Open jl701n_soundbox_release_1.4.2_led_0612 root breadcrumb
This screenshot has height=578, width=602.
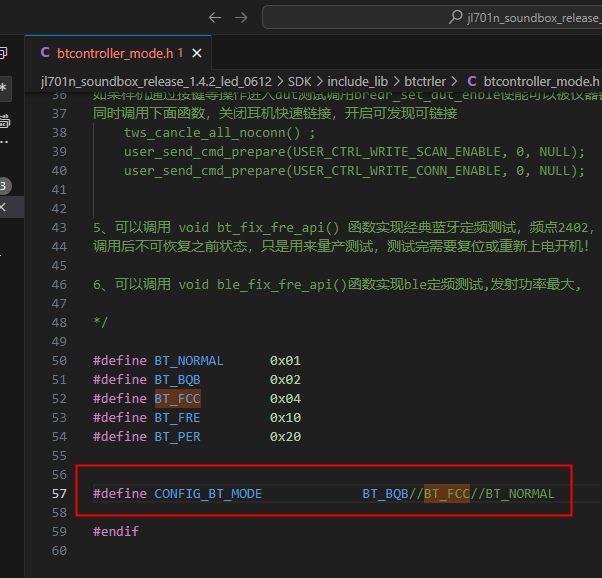[x=156, y=81]
